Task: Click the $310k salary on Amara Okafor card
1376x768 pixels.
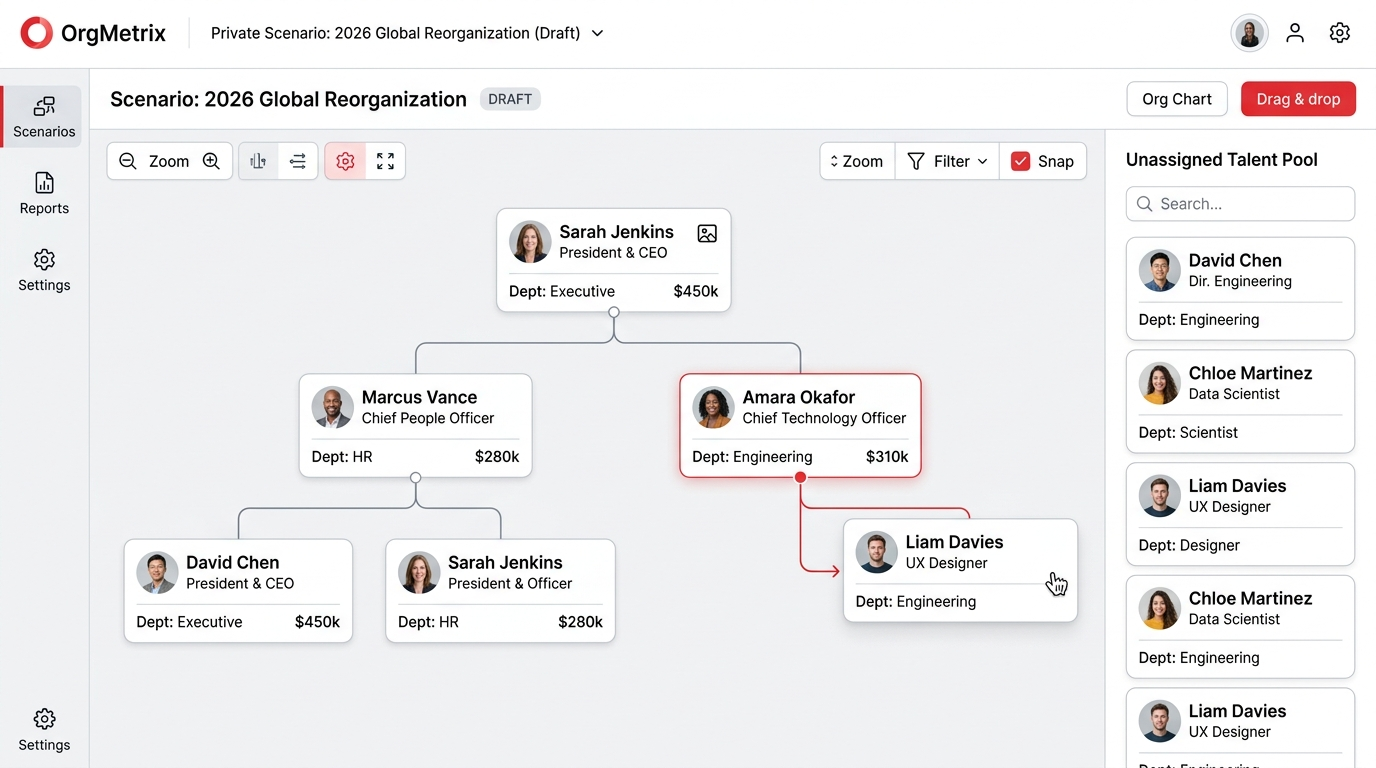Action: click(887, 457)
